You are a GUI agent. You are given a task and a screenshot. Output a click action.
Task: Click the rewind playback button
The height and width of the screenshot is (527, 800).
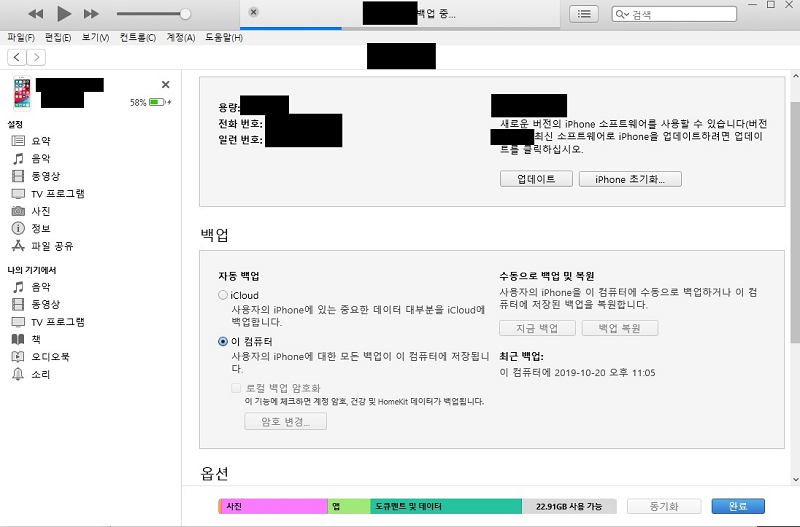(x=35, y=14)
